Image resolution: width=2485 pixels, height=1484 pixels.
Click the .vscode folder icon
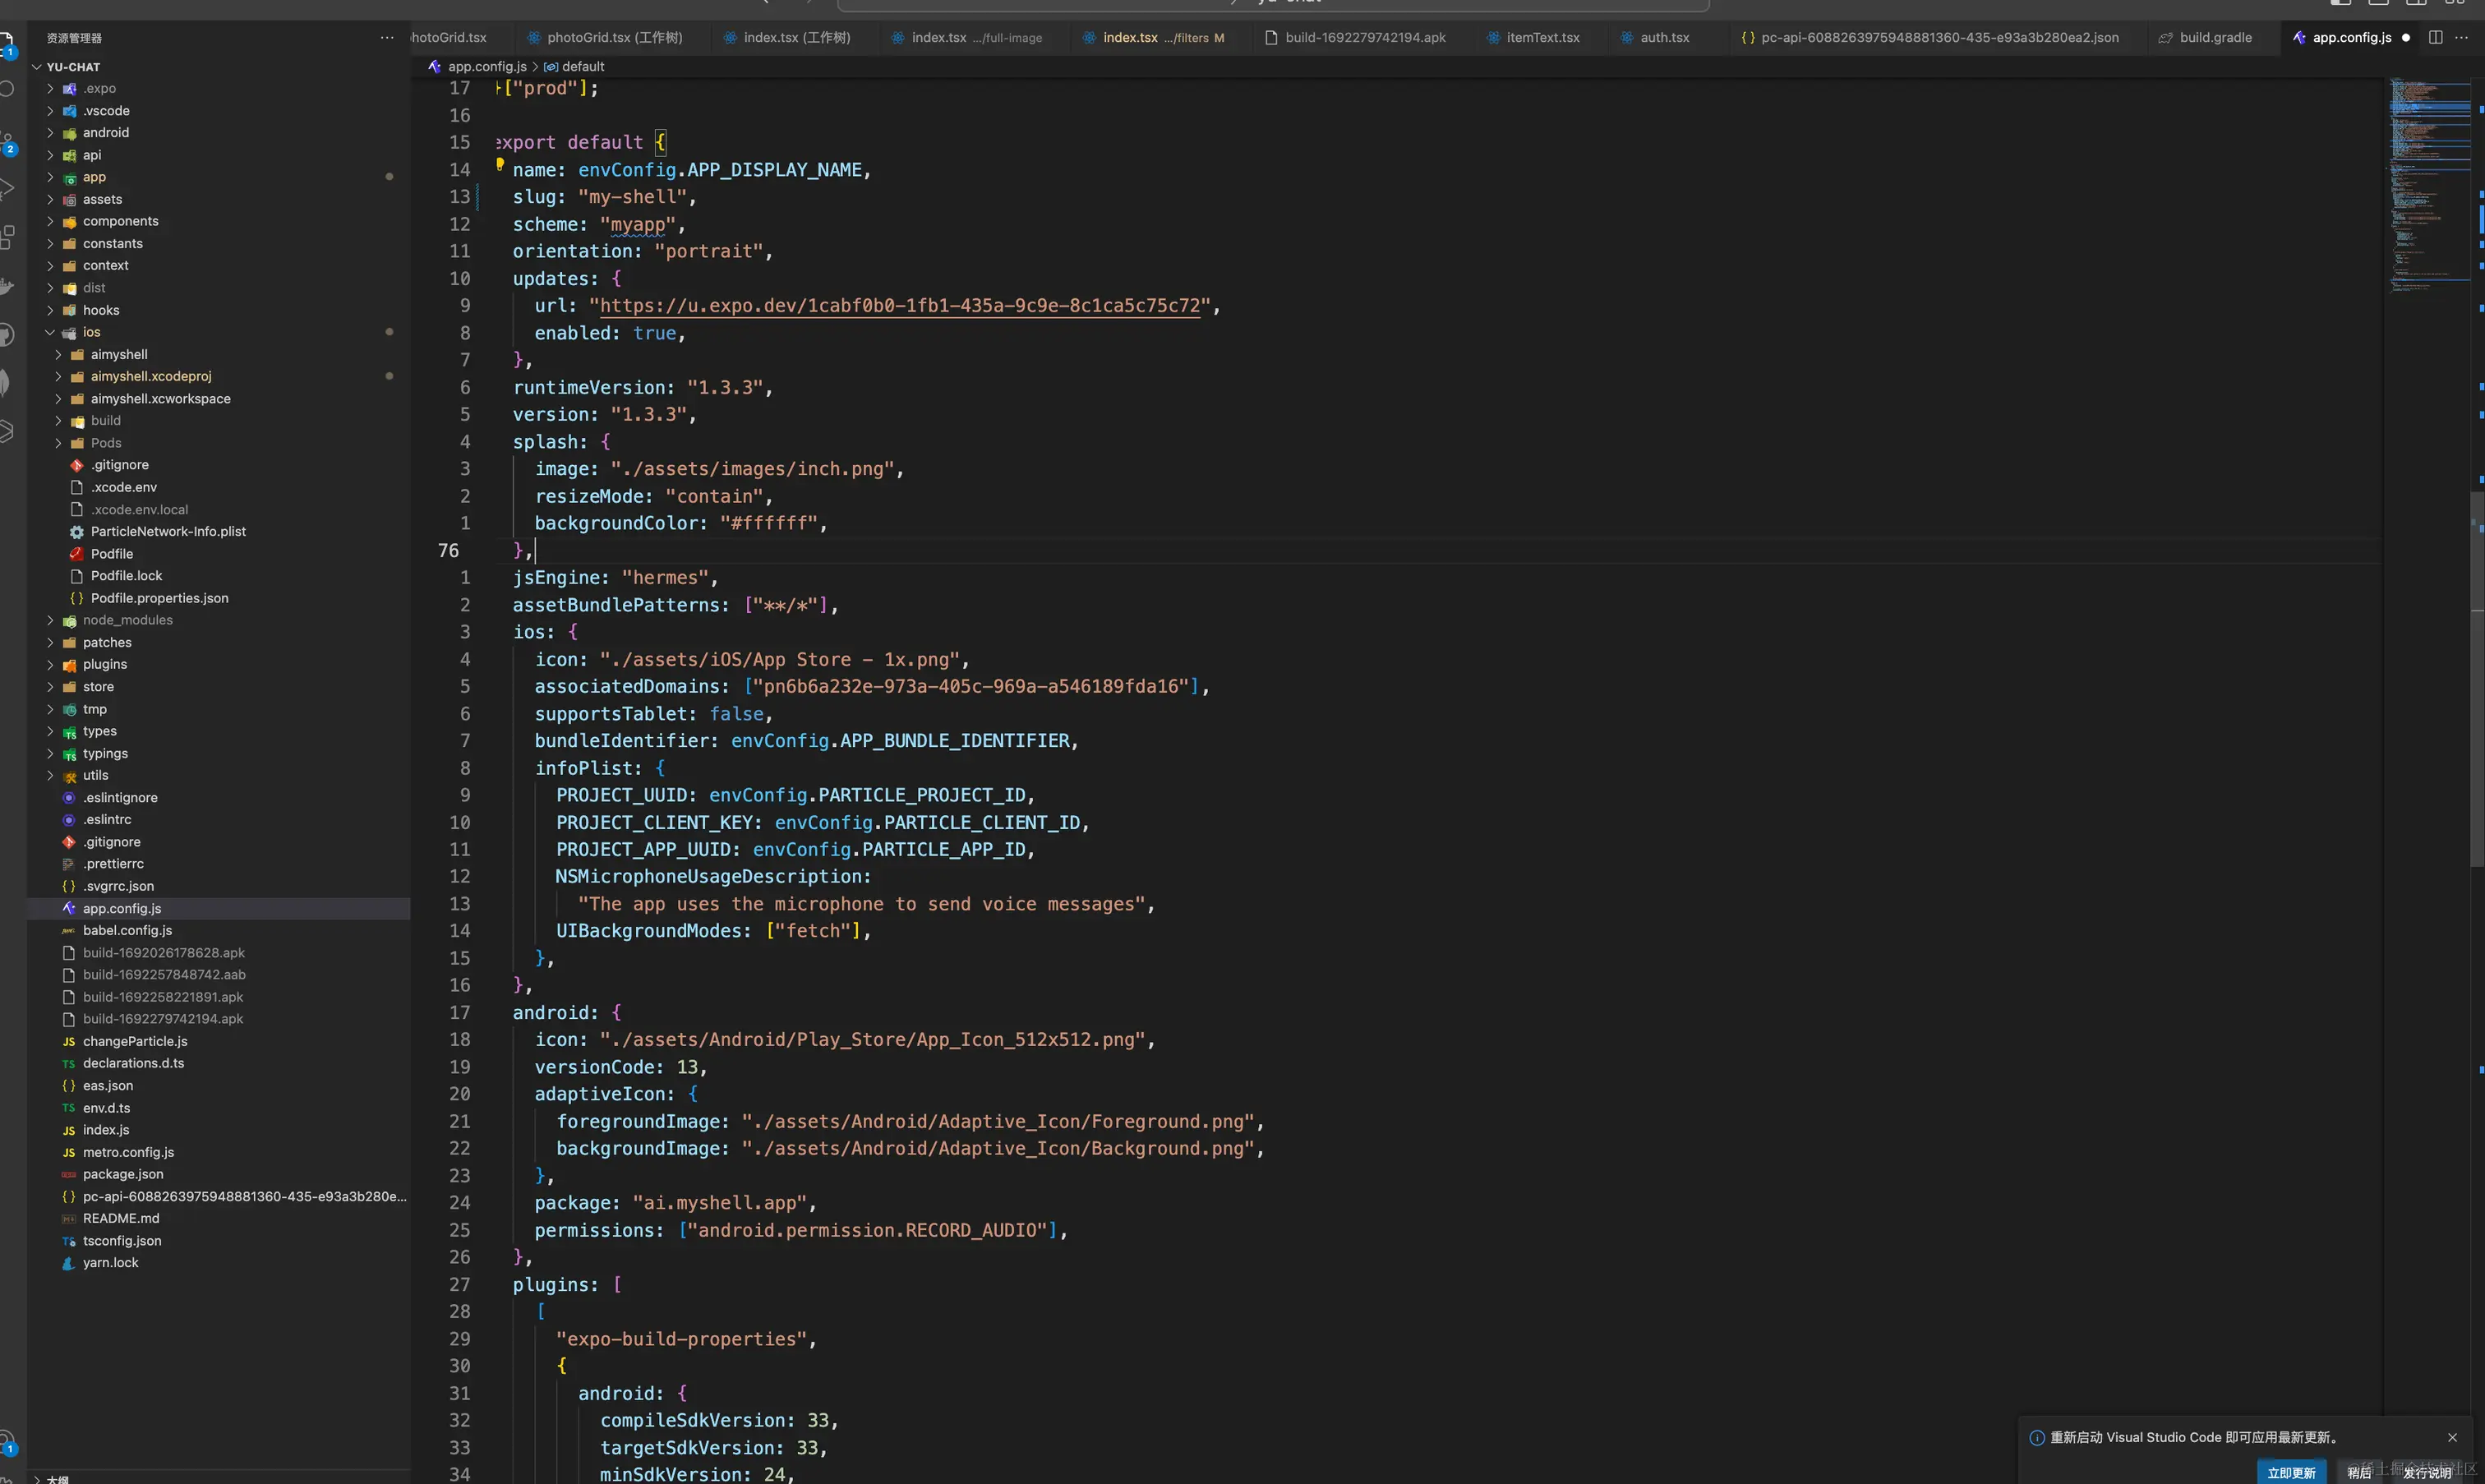point(69,111)
